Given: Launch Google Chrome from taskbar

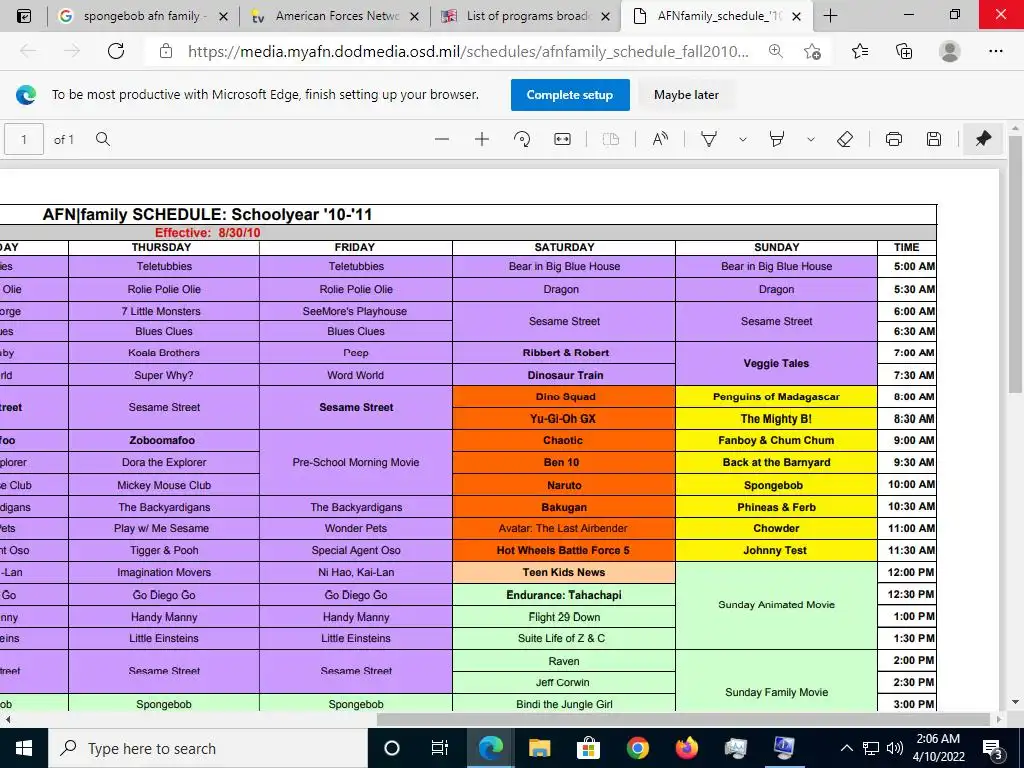Looking at the screenshot, I should [x=637, y=748].
